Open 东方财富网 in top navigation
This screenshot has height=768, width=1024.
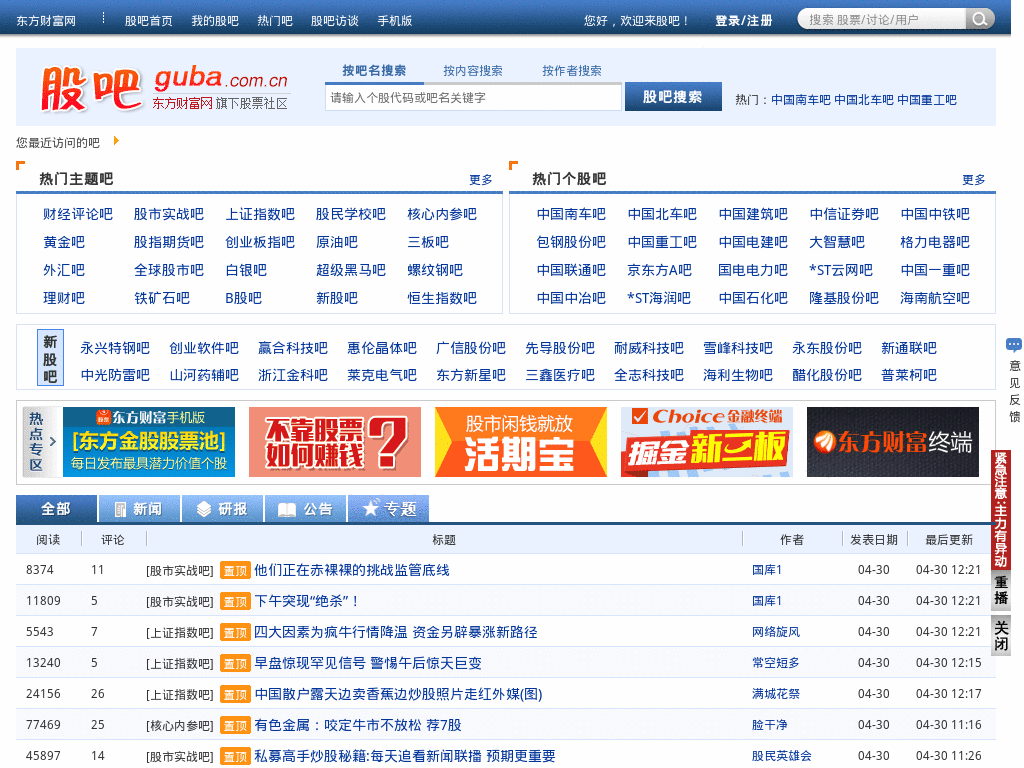[x=46, y=21]
